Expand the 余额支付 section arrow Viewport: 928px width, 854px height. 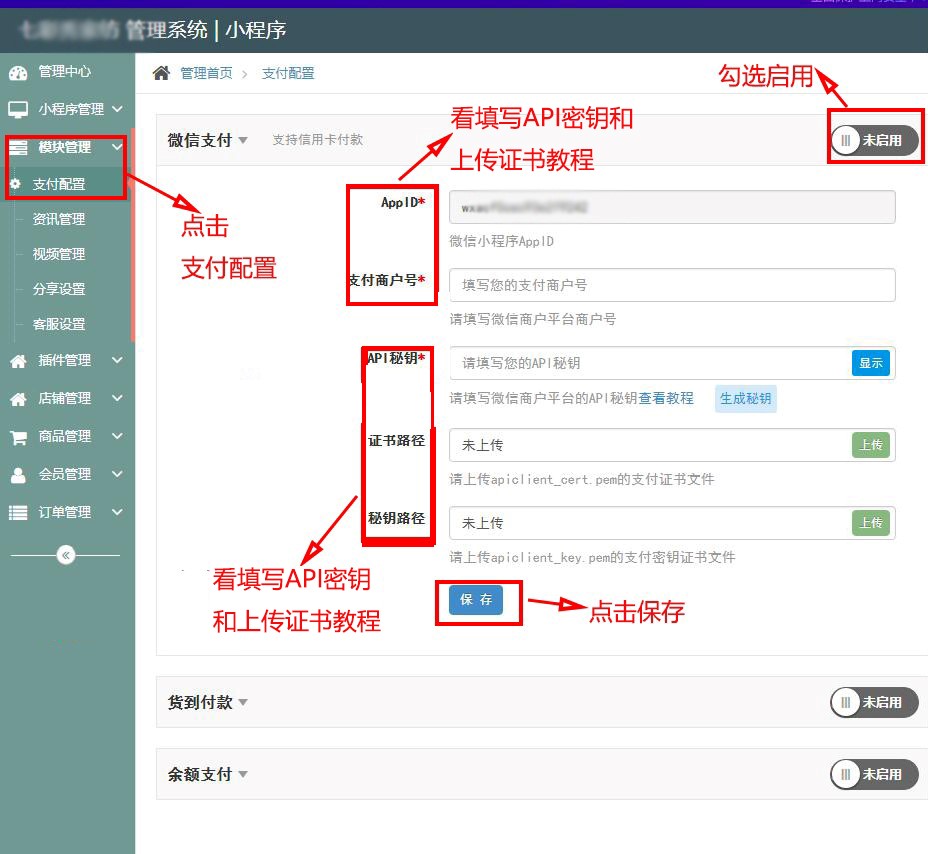pos(243,774)
